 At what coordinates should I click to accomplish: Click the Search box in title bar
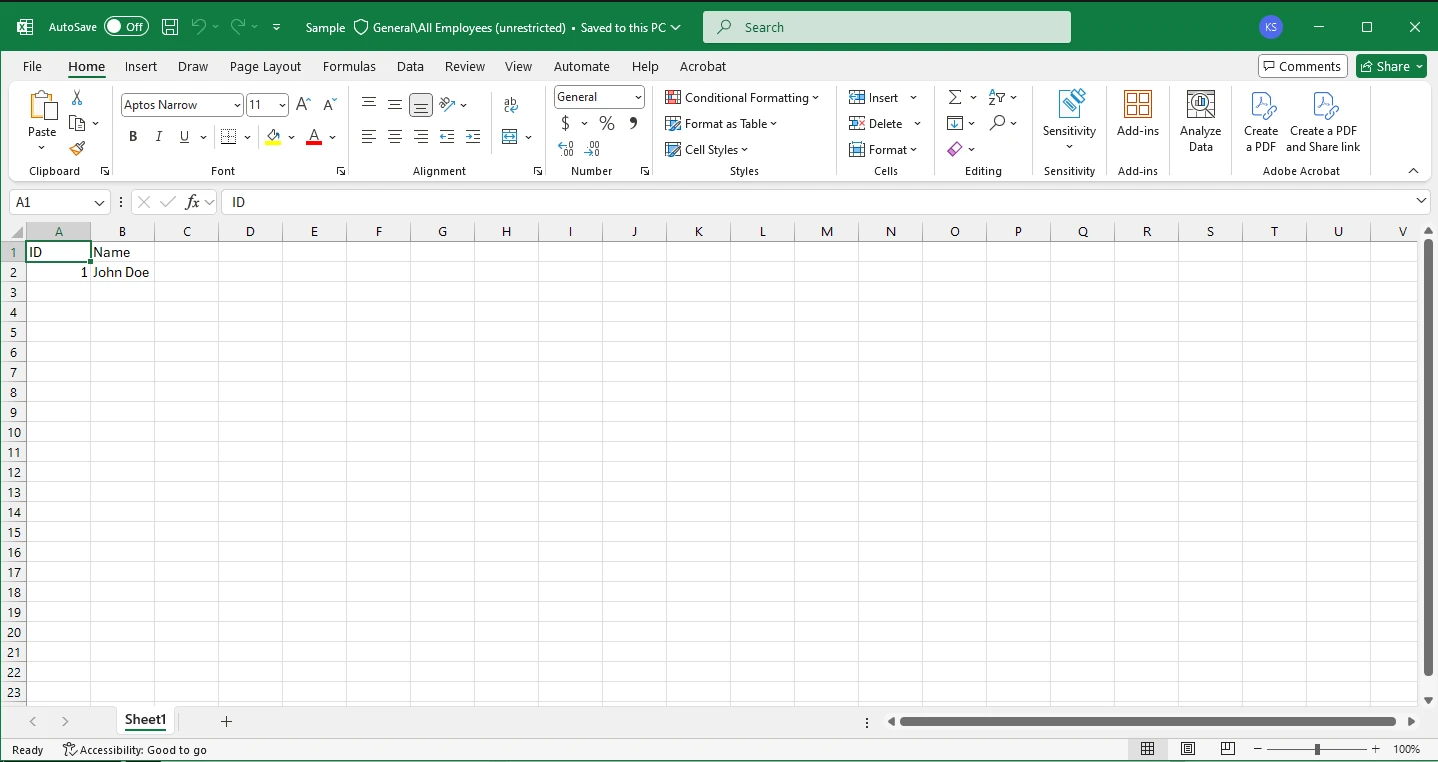pos(886,27)
